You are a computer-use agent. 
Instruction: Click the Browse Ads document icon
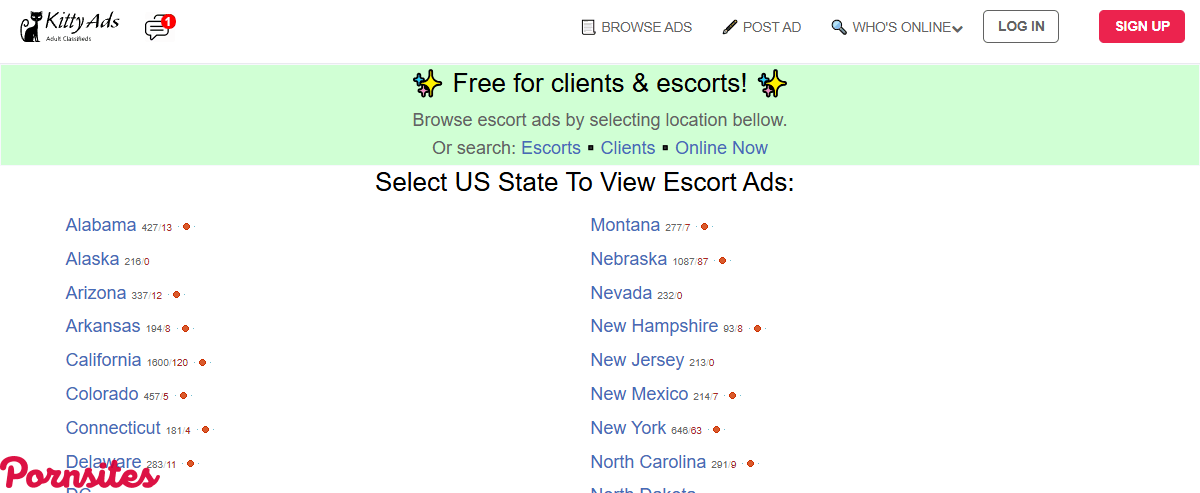[x=588, y=27]
